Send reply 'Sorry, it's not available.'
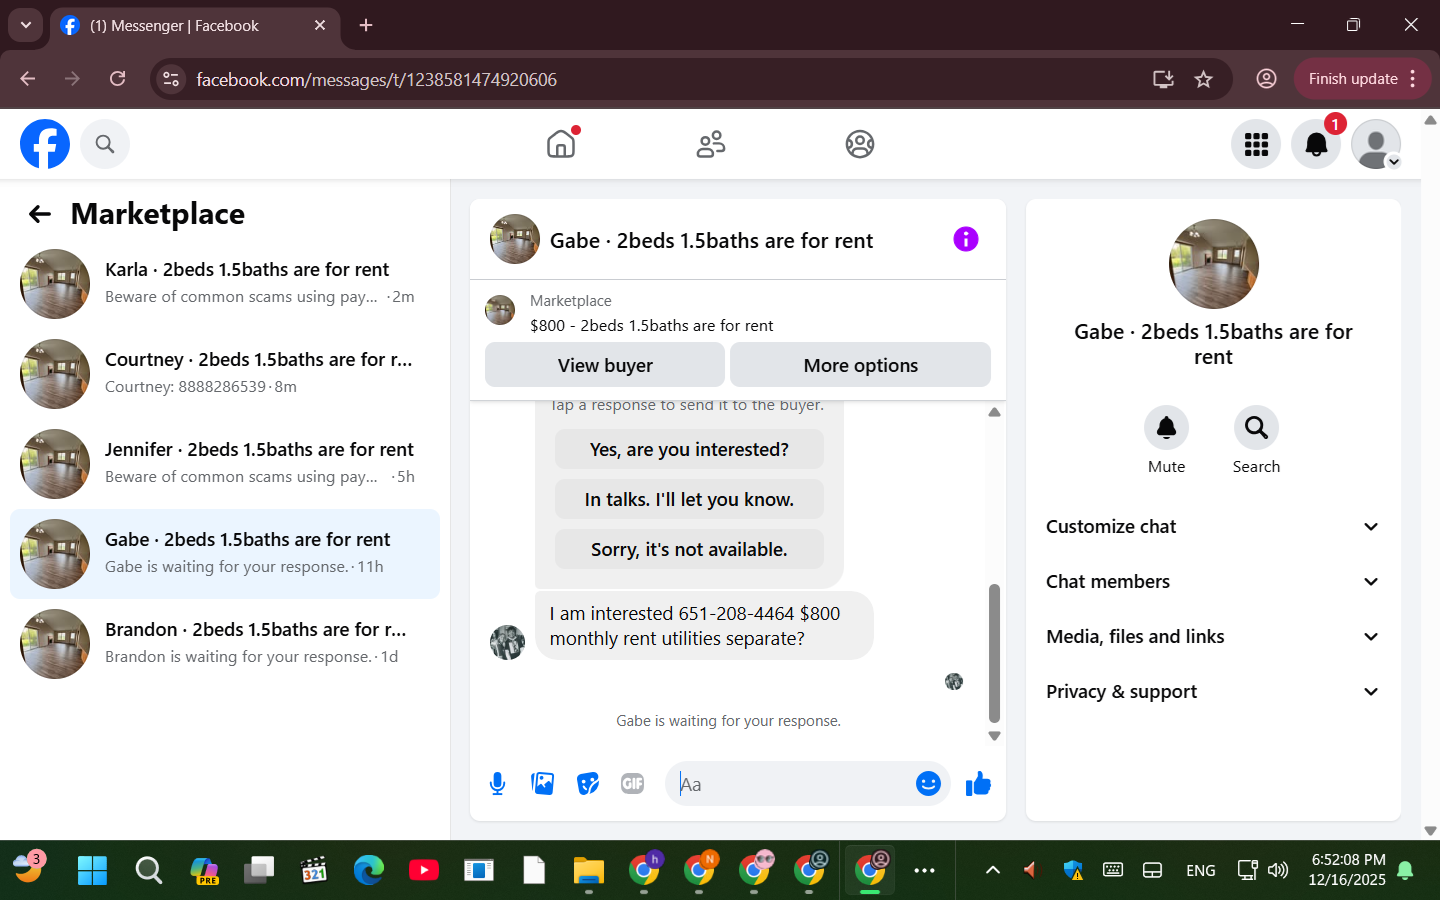This screenshot has height=900, width=1440. [x=689, y=549]
